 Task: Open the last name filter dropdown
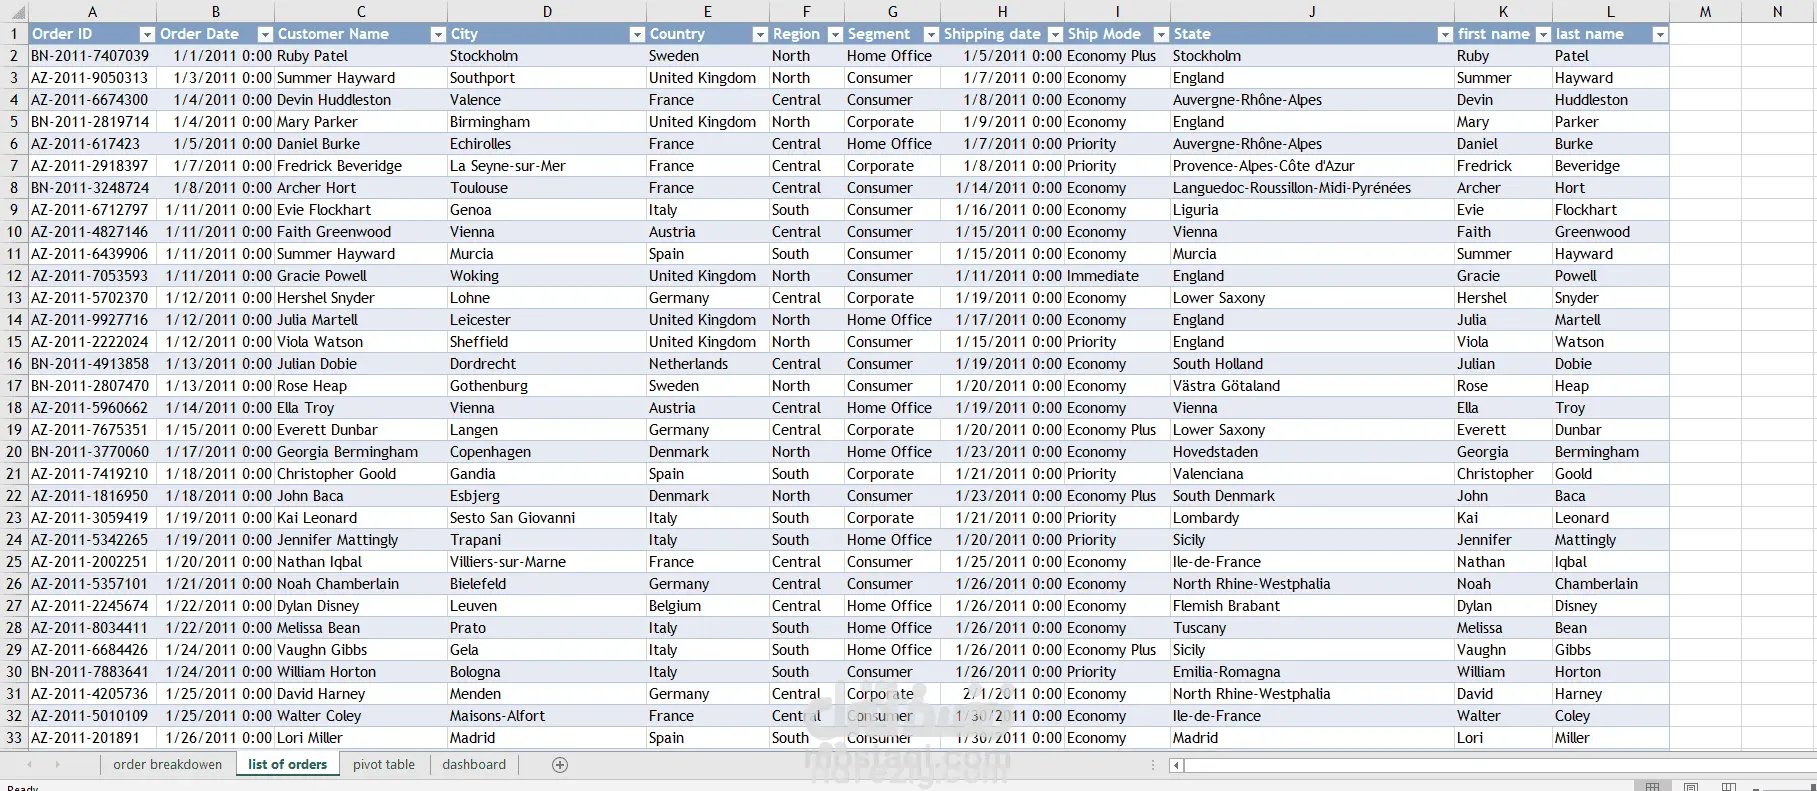point(1660,34)
